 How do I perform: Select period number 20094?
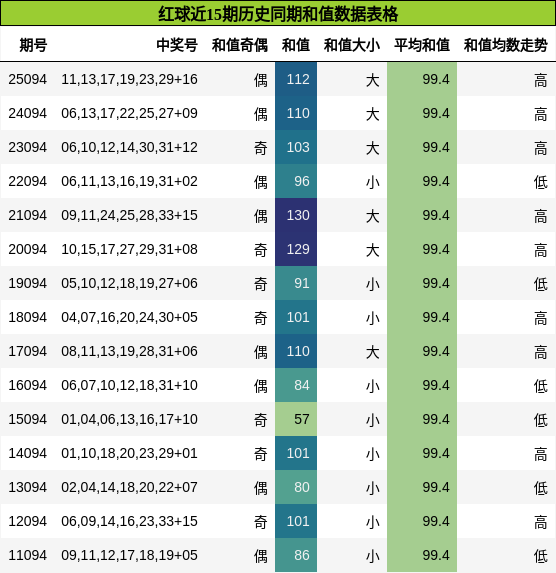[x=28, y=249]
